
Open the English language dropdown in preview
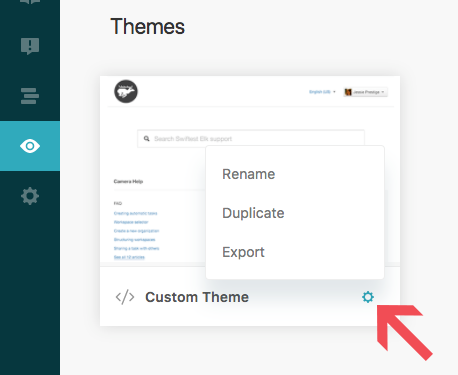pyautogui.click(x=322, y=92)
